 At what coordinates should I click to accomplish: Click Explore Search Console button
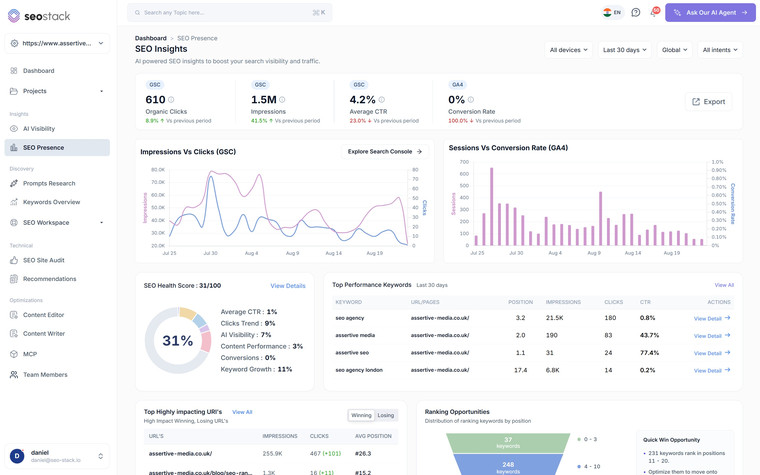[385, 152]
